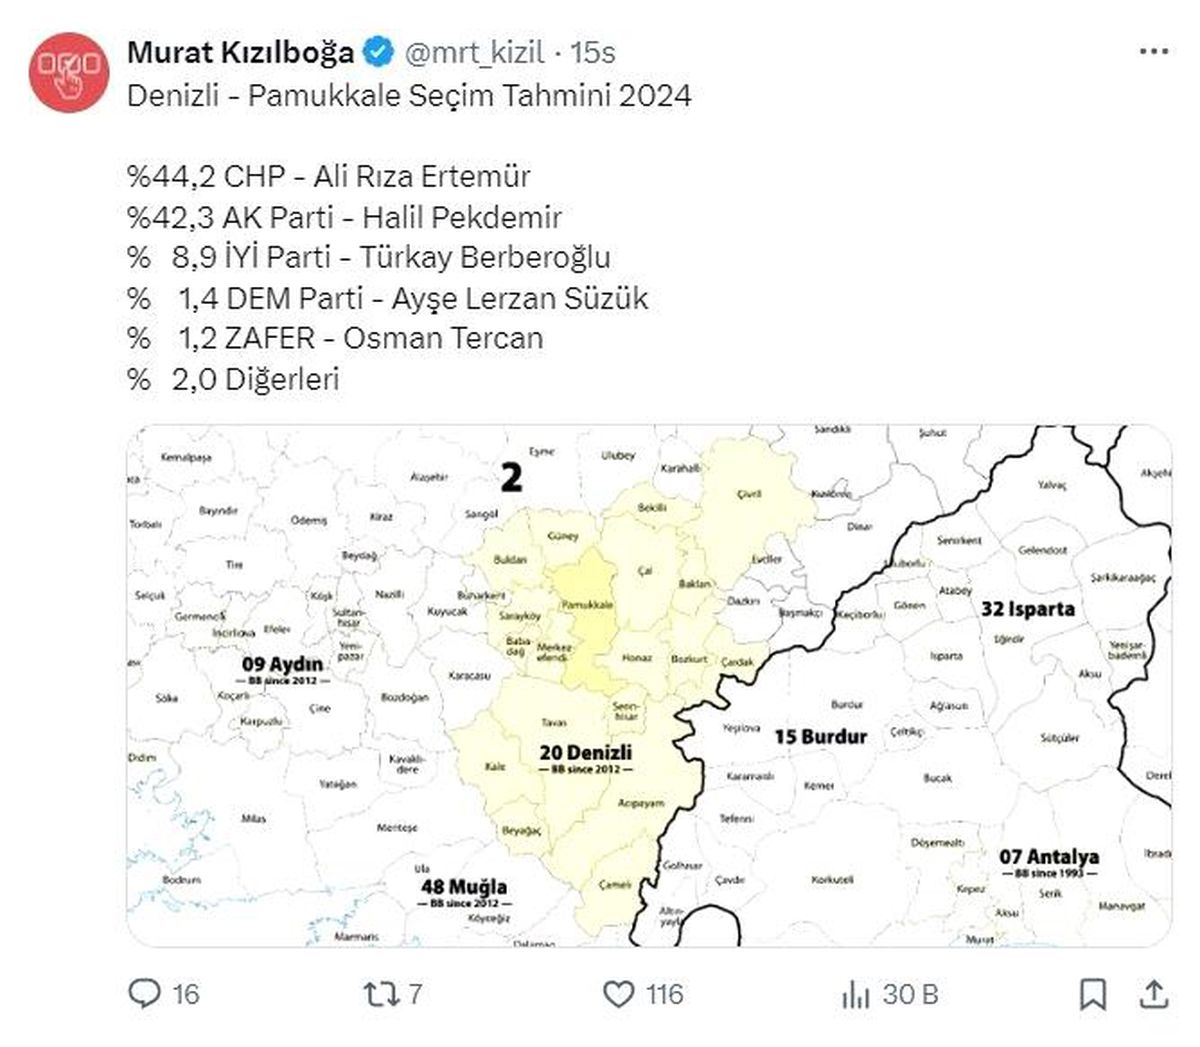Click the 7 retweets count
Viewport: 1200px width, 1047px height.
click(x=415, y=994)
